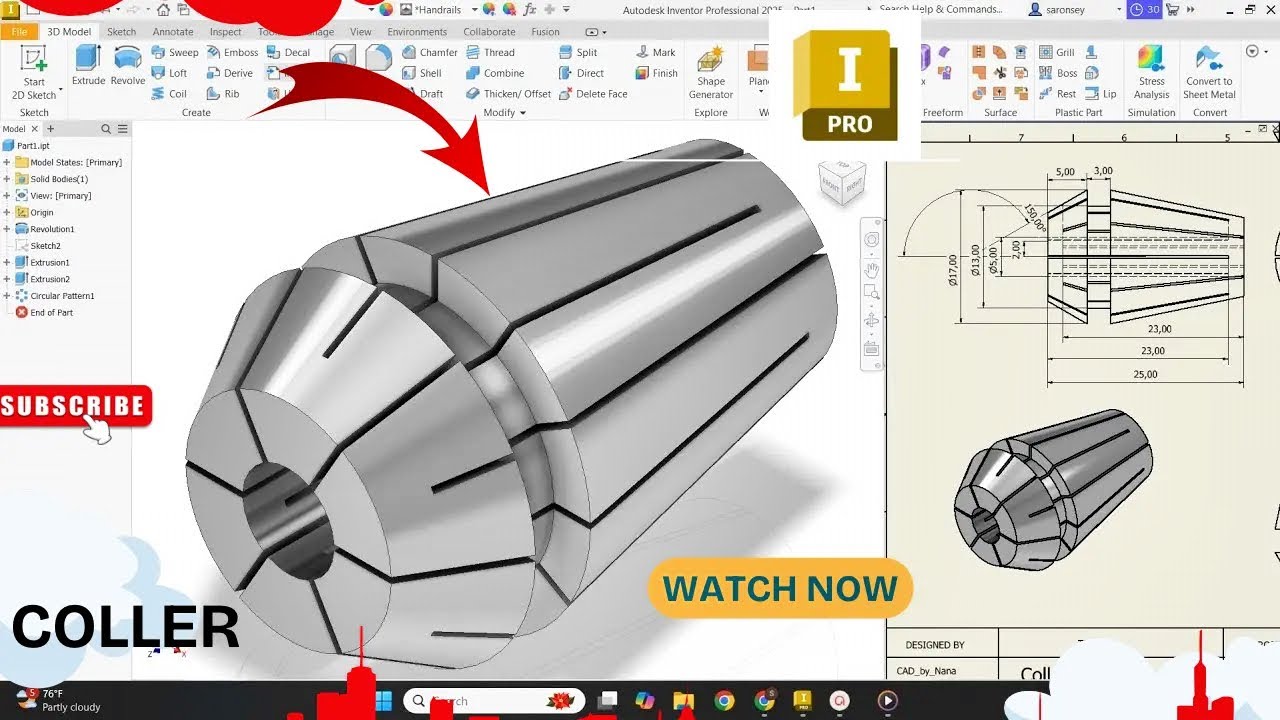Select the Boss plastic part tool

(1058, 73)
